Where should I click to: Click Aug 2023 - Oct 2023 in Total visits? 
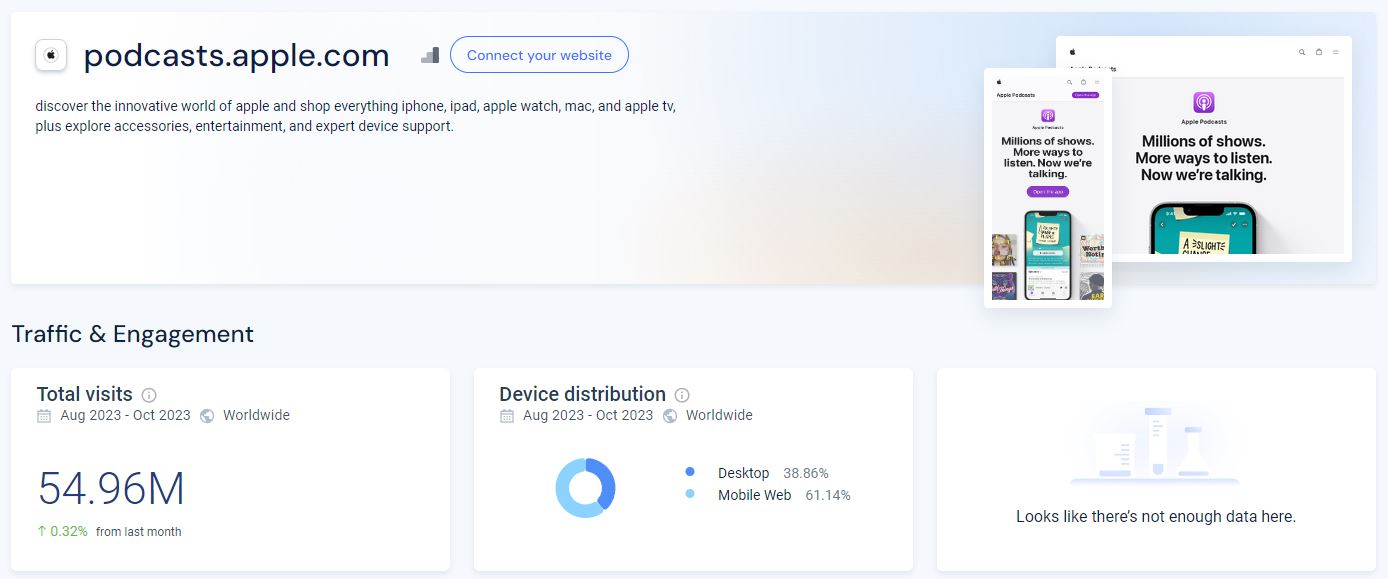point(125,415)
